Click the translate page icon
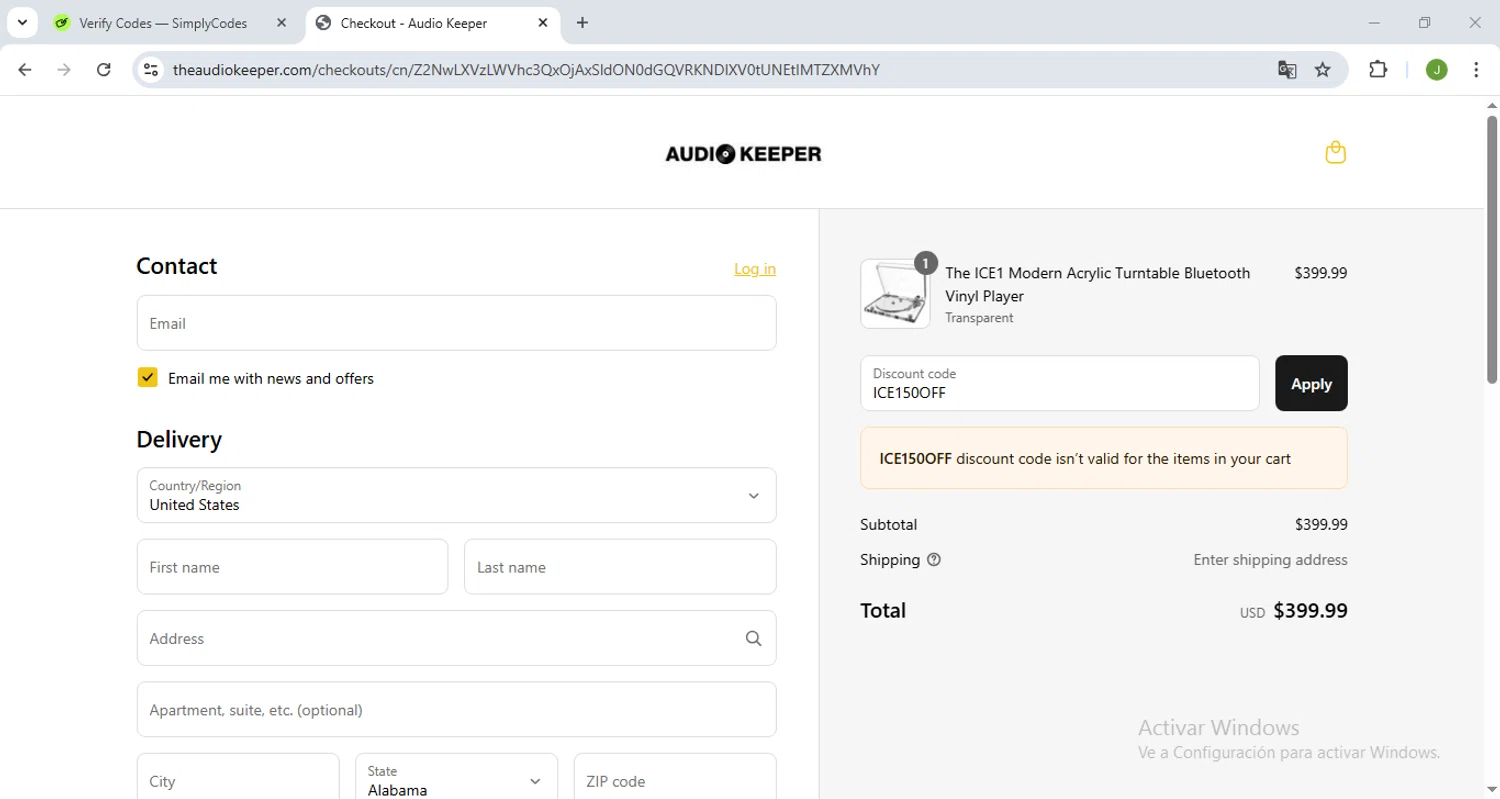Image resolution: width=1500 pixels, height=799 pixels. pyautogui.click(x=1287, y=69)
